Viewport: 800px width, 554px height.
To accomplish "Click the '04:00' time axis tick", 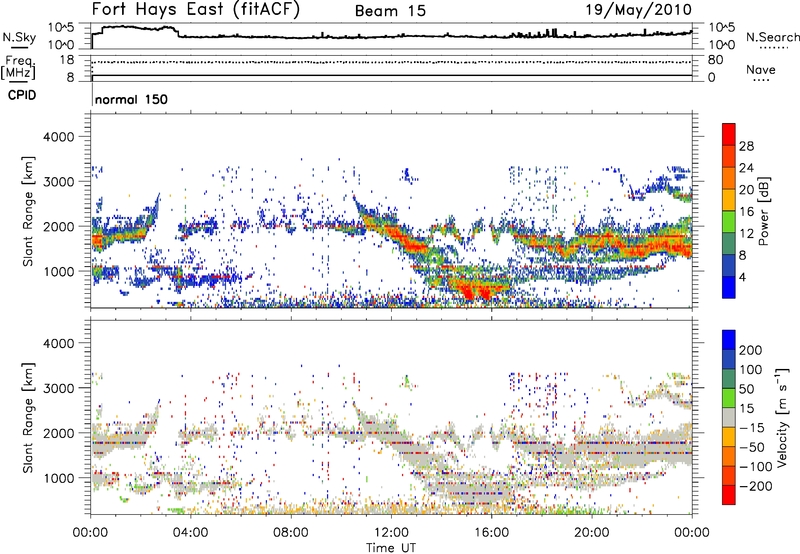I will click(x=190, y=533).
